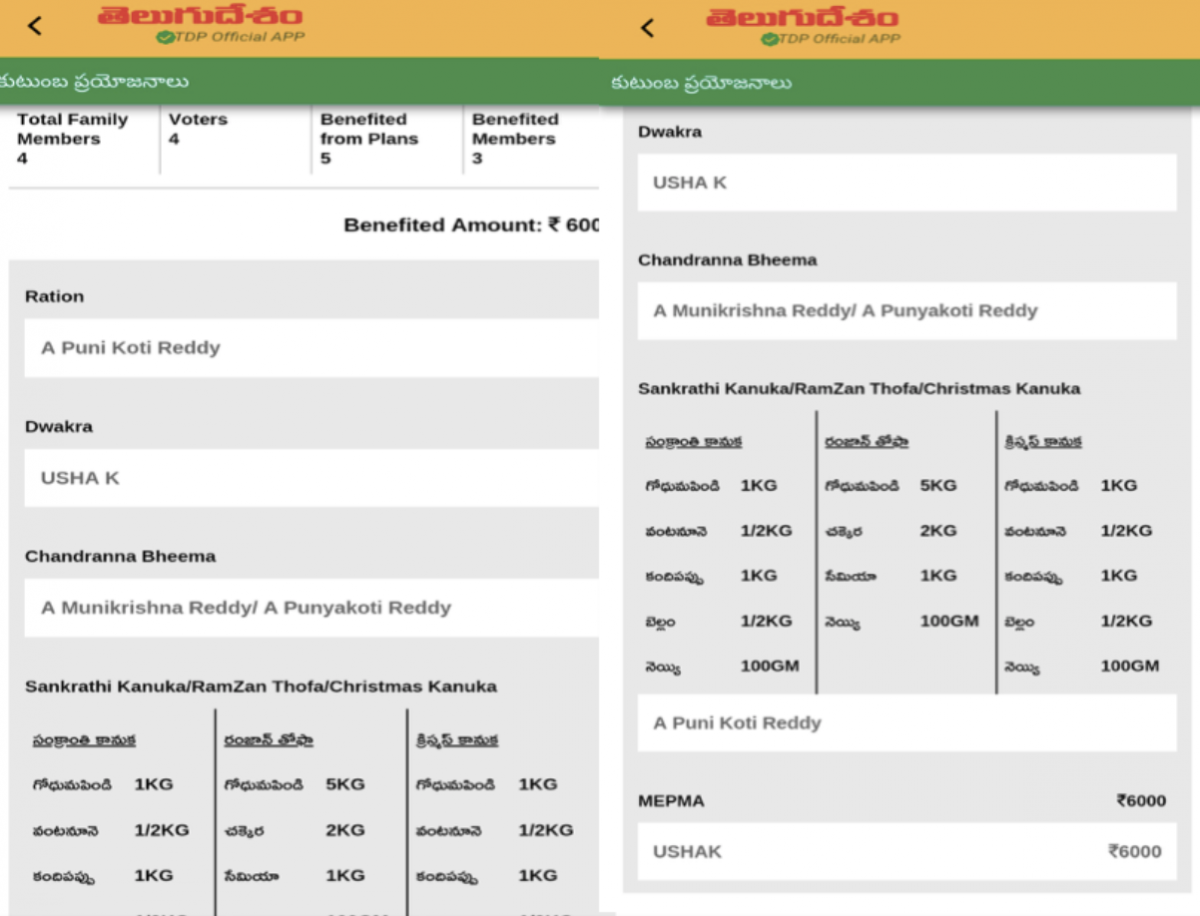
Task: Select Chandranna Bheema name field on left screen
Action: tap(310, 607)
